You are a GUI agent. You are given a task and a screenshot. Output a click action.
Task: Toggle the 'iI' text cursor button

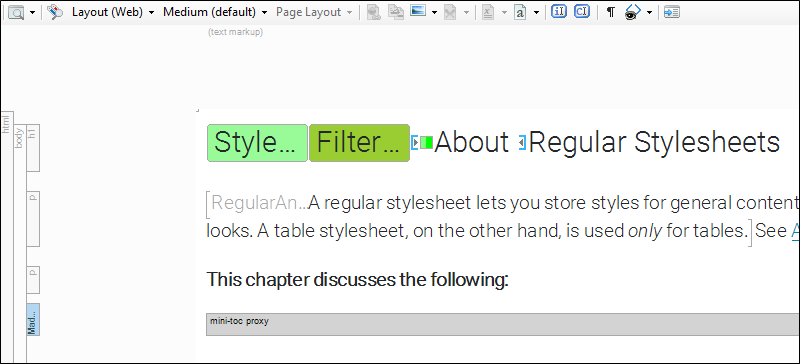[559, 12]
